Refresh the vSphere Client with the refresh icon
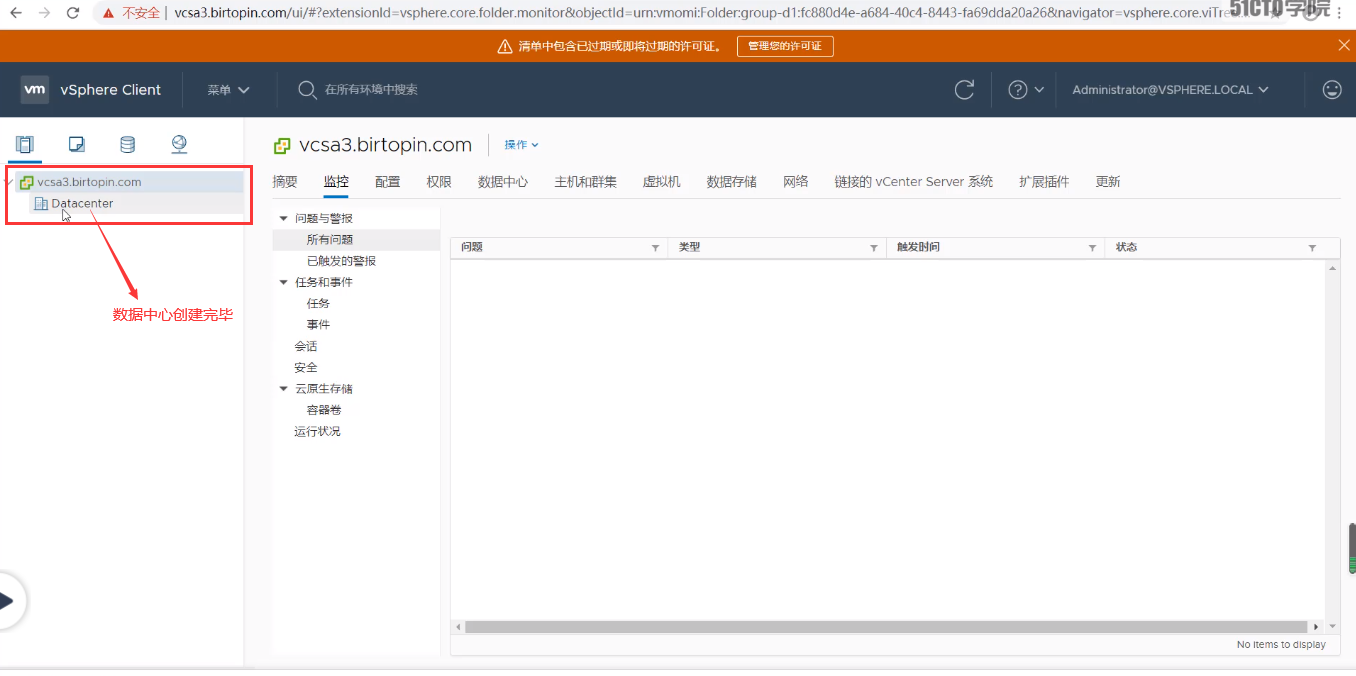The width and height of the screenshot is (1356, 676). tap(964, 90)
